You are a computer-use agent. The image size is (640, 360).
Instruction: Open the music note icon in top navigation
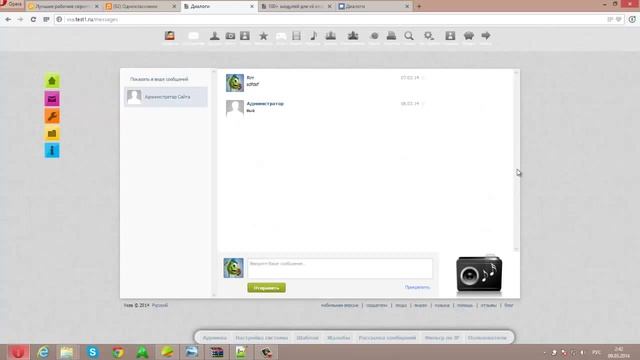click(313, 36)
